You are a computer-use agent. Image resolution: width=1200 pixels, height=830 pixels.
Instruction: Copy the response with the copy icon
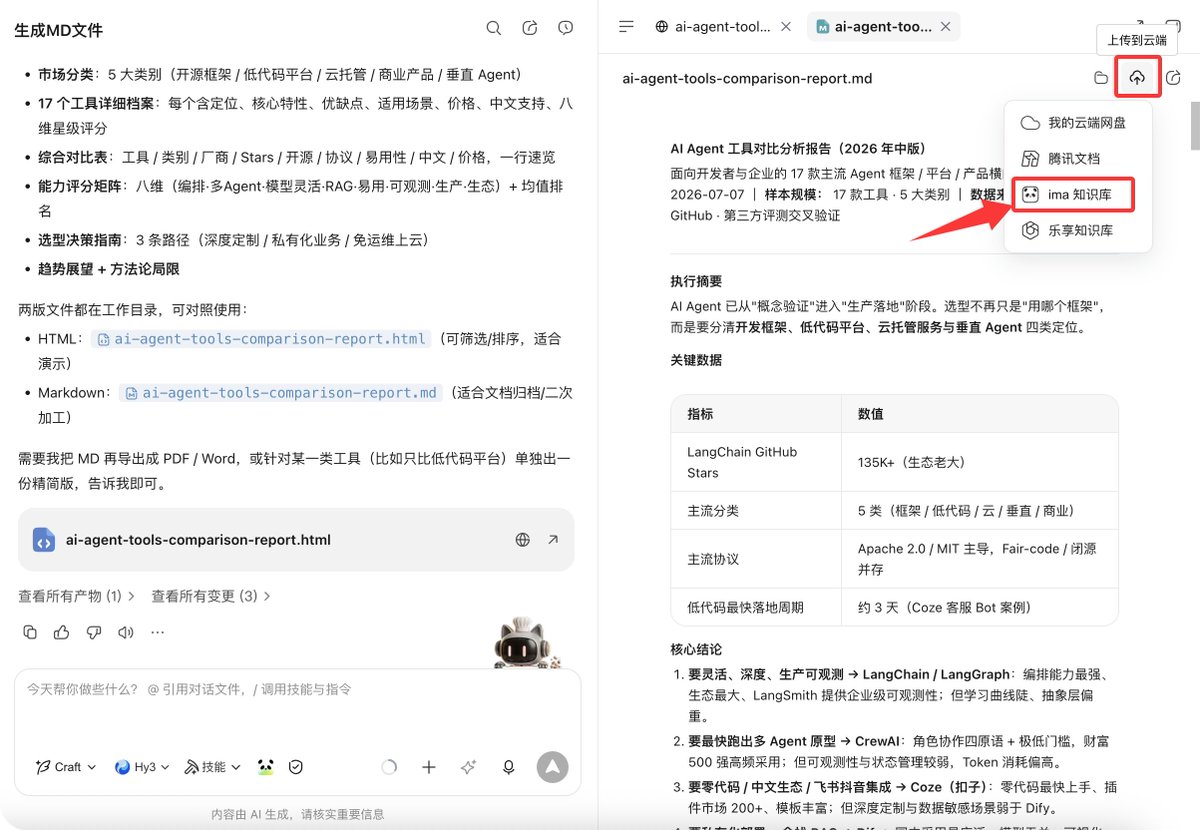point(30,632)
